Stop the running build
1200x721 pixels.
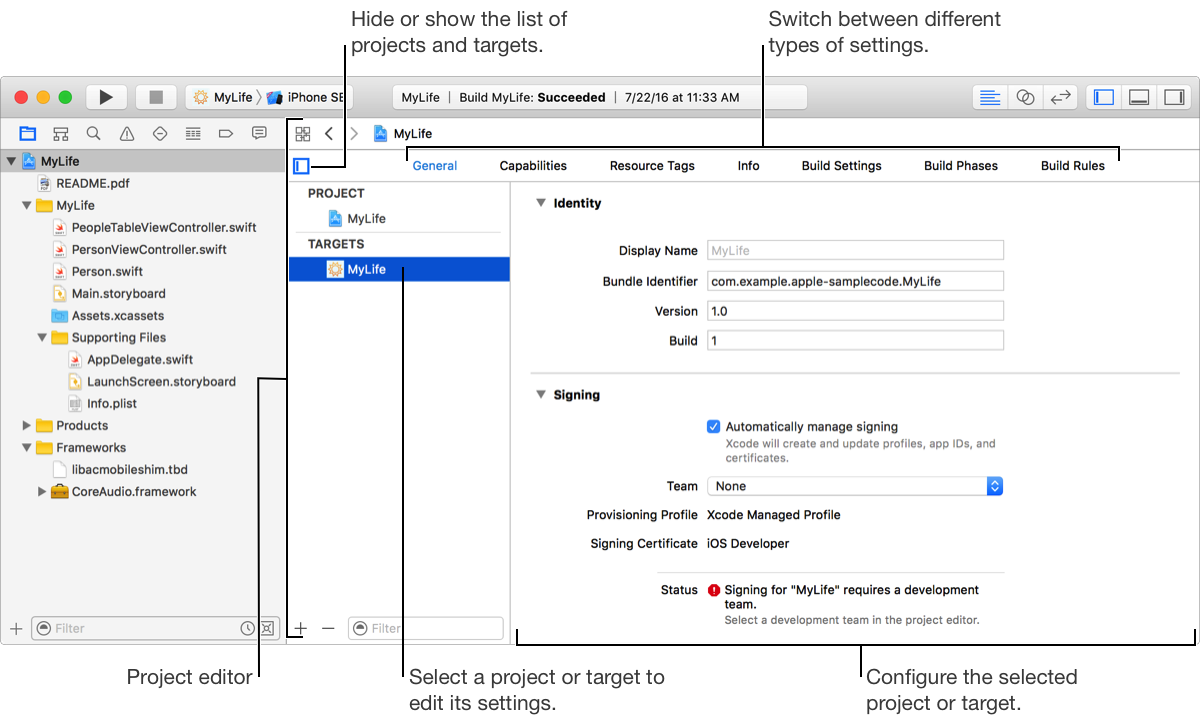coord(156,97)
